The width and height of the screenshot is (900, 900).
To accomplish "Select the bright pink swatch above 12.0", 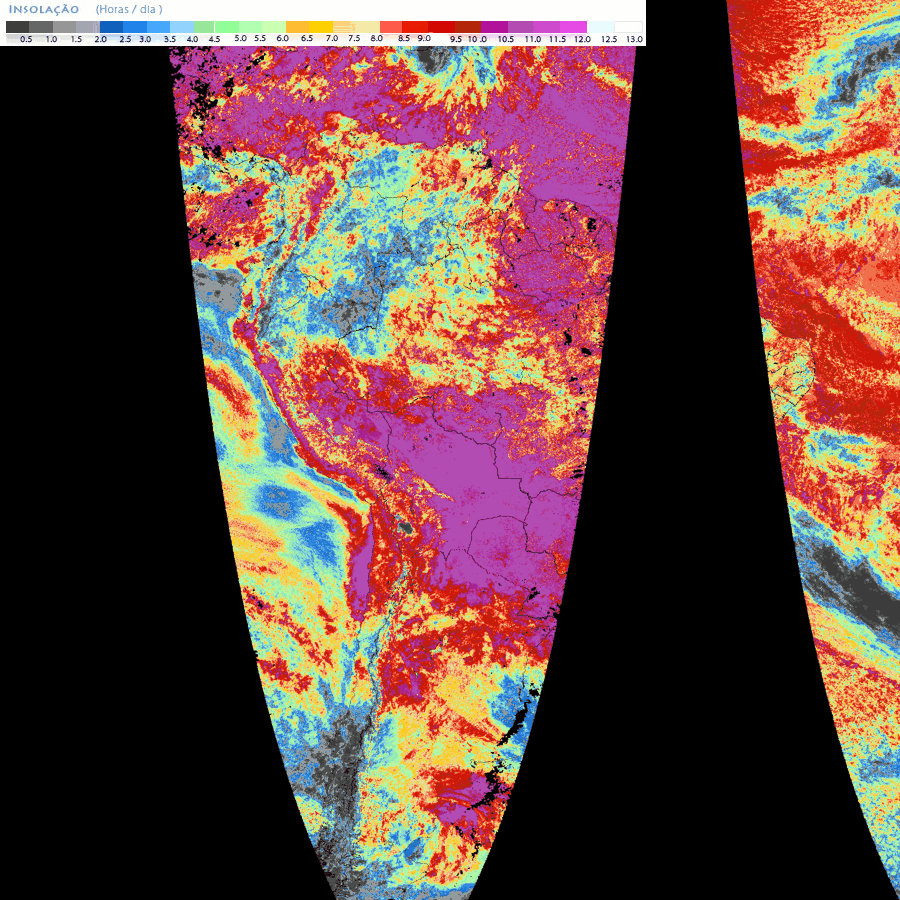I will [573, 27].
